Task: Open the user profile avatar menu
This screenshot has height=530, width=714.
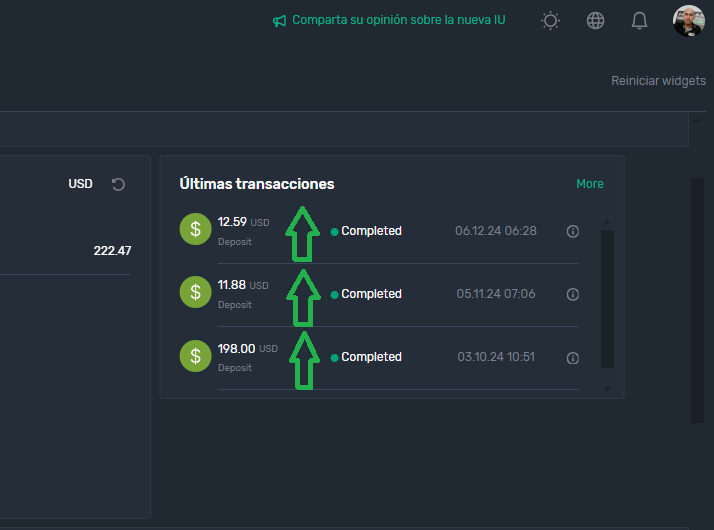Action: tap(688, 21)
